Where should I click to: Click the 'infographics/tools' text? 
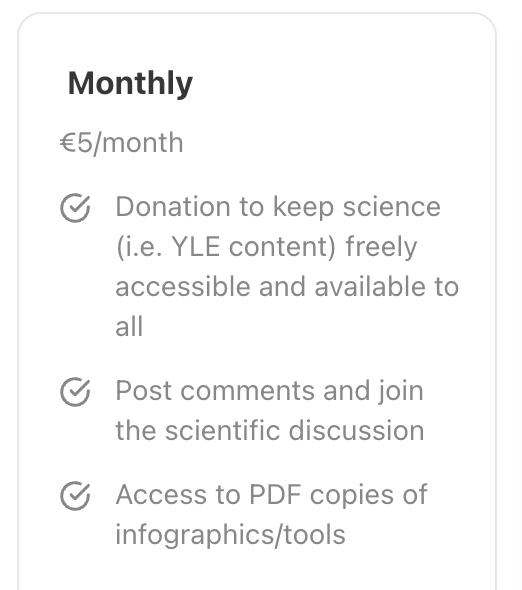pos(230,535)
